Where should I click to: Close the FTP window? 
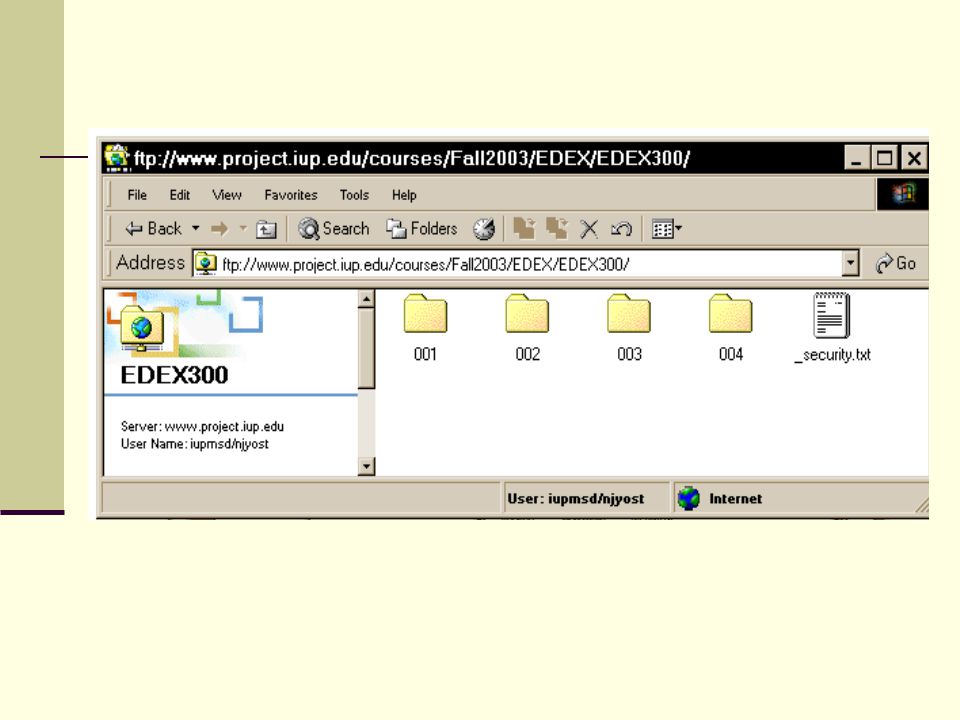click(x=914, y=158)
